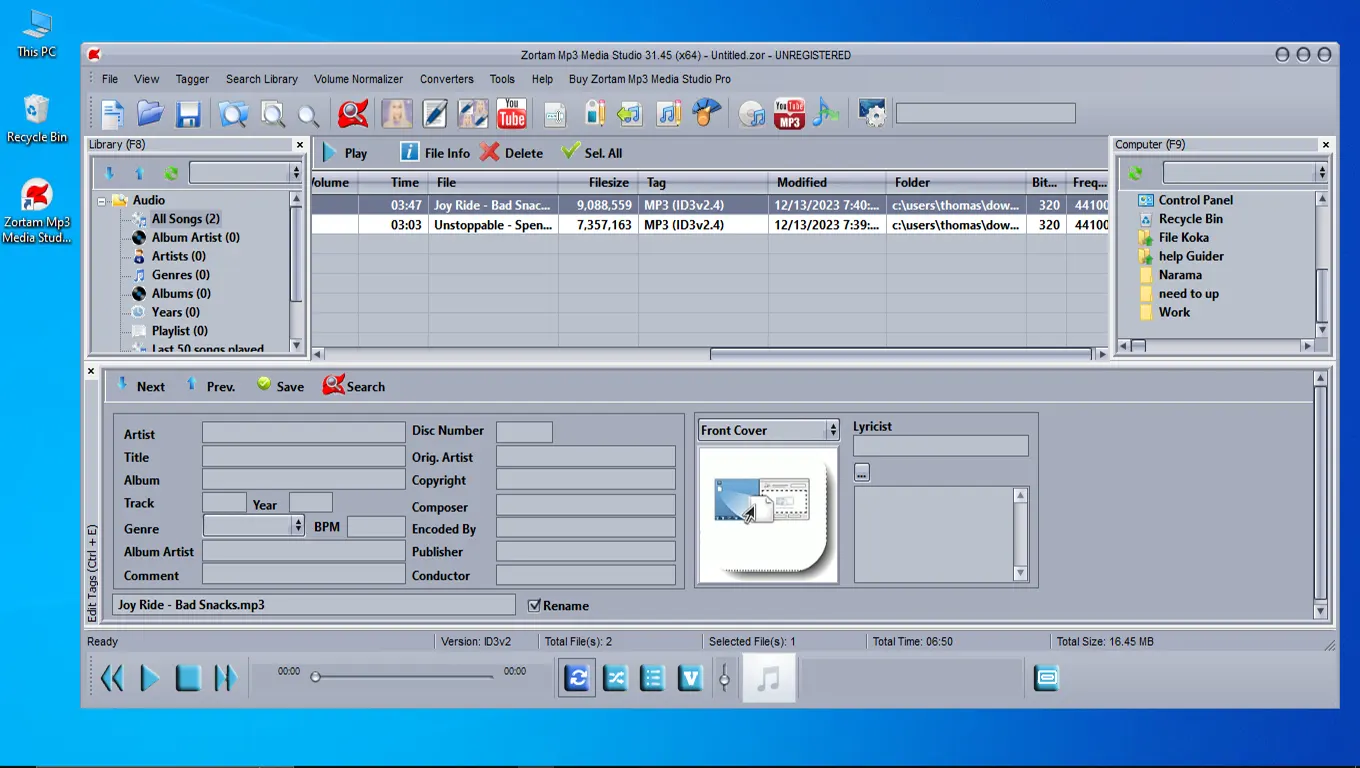Open the Tools menu

502,79
